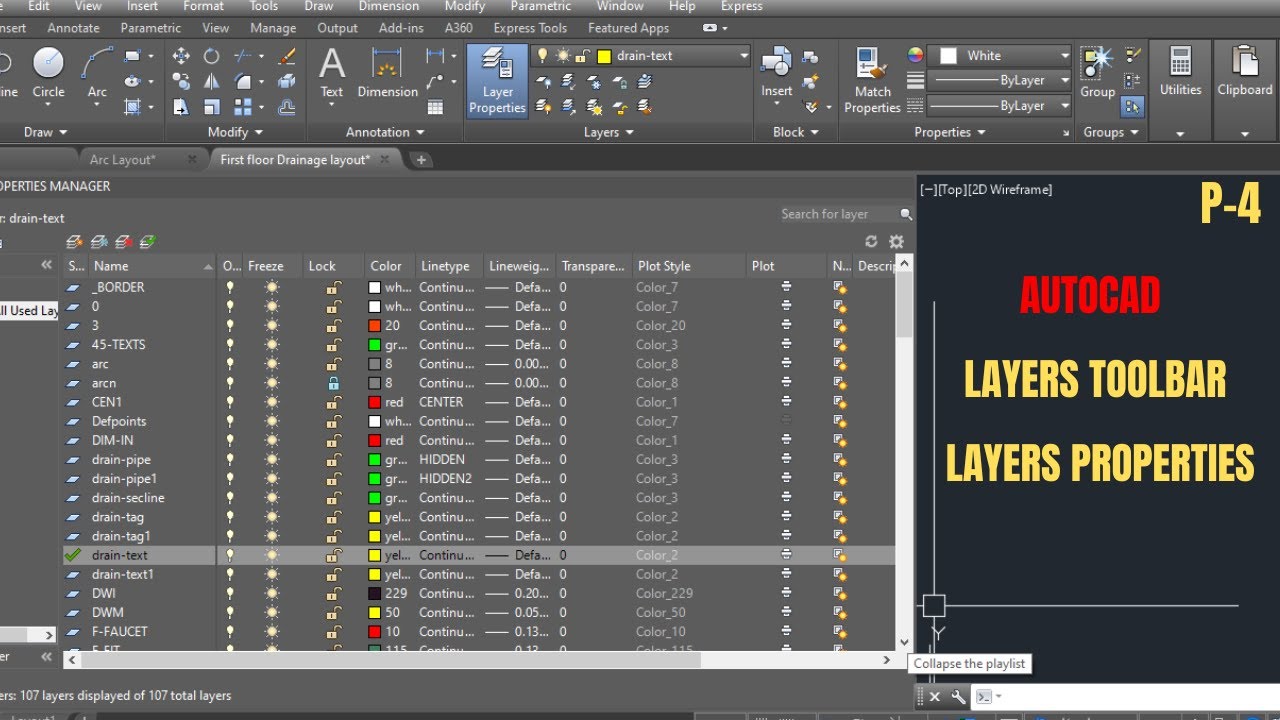The width and height of the screenshot is (1280, 720).
Task: Collapse the layer filter tree pane
Action: pyautogui.click(x=45, y=265)
